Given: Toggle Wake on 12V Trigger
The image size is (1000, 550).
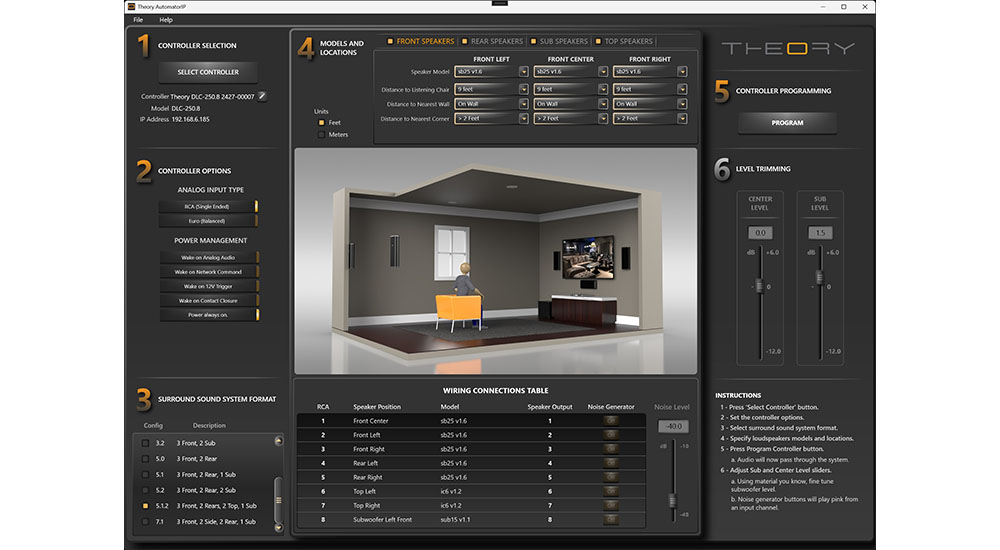Looking at the screenshot, I should pyautogui.click(x=209, y=286).
